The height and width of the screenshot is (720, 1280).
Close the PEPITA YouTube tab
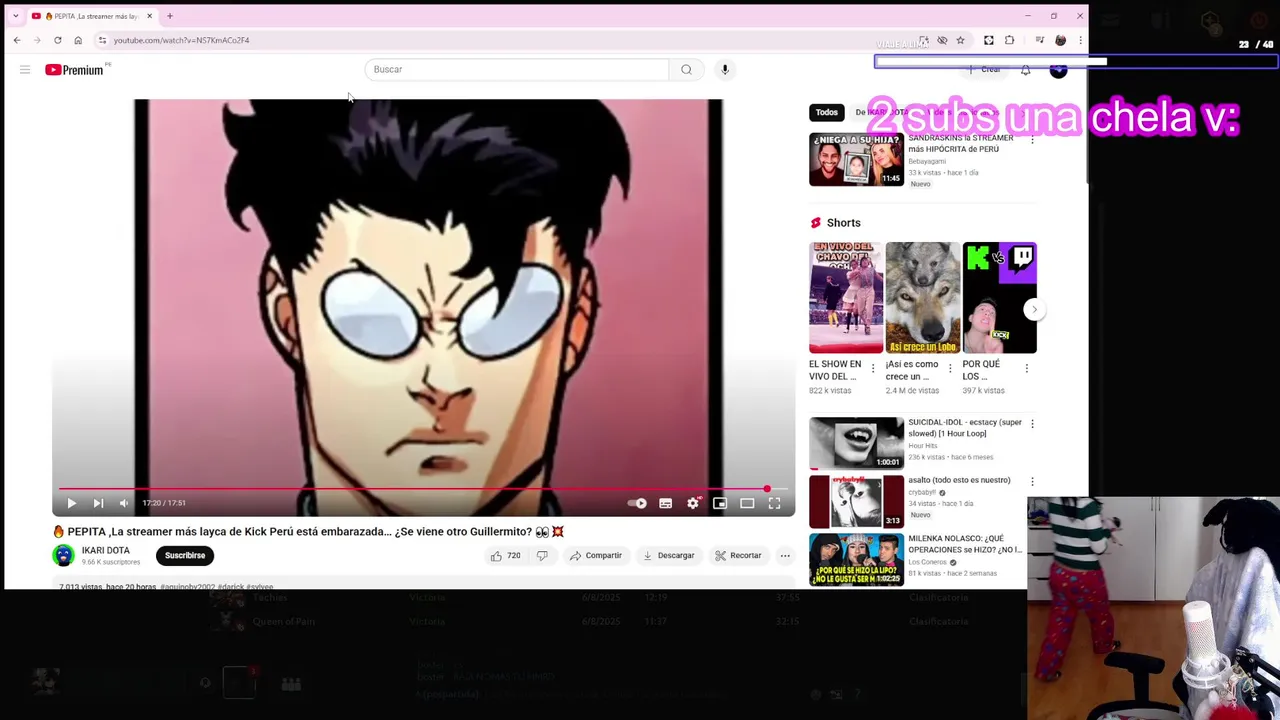[x=149, y=16]
